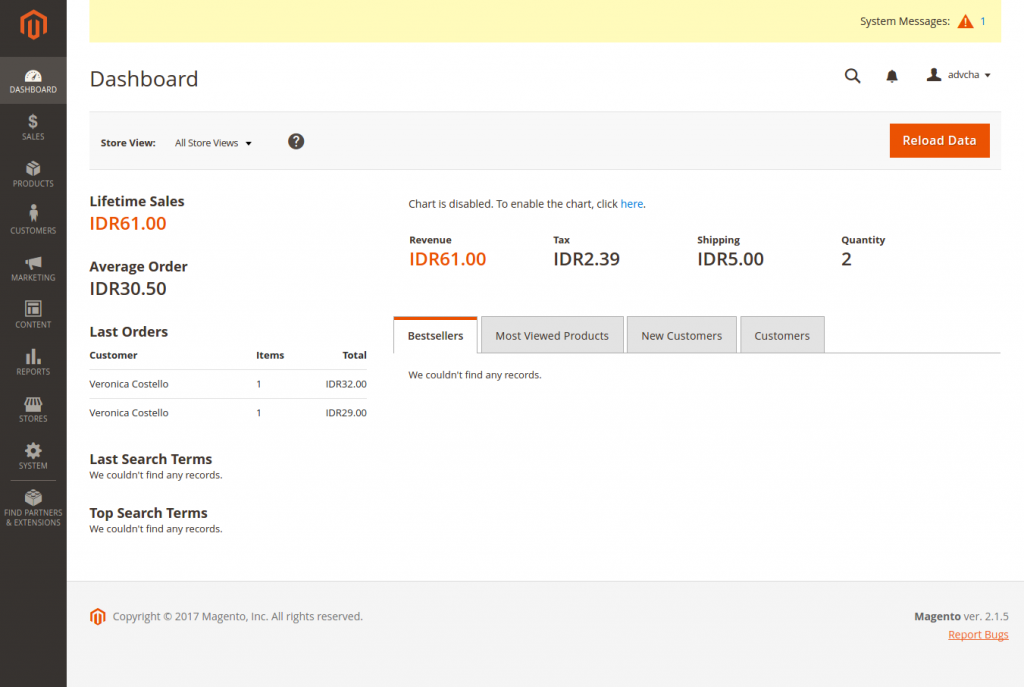Open the Products sidebar section
Viewport: 1024px width, 687px height.
coord(33,174)
